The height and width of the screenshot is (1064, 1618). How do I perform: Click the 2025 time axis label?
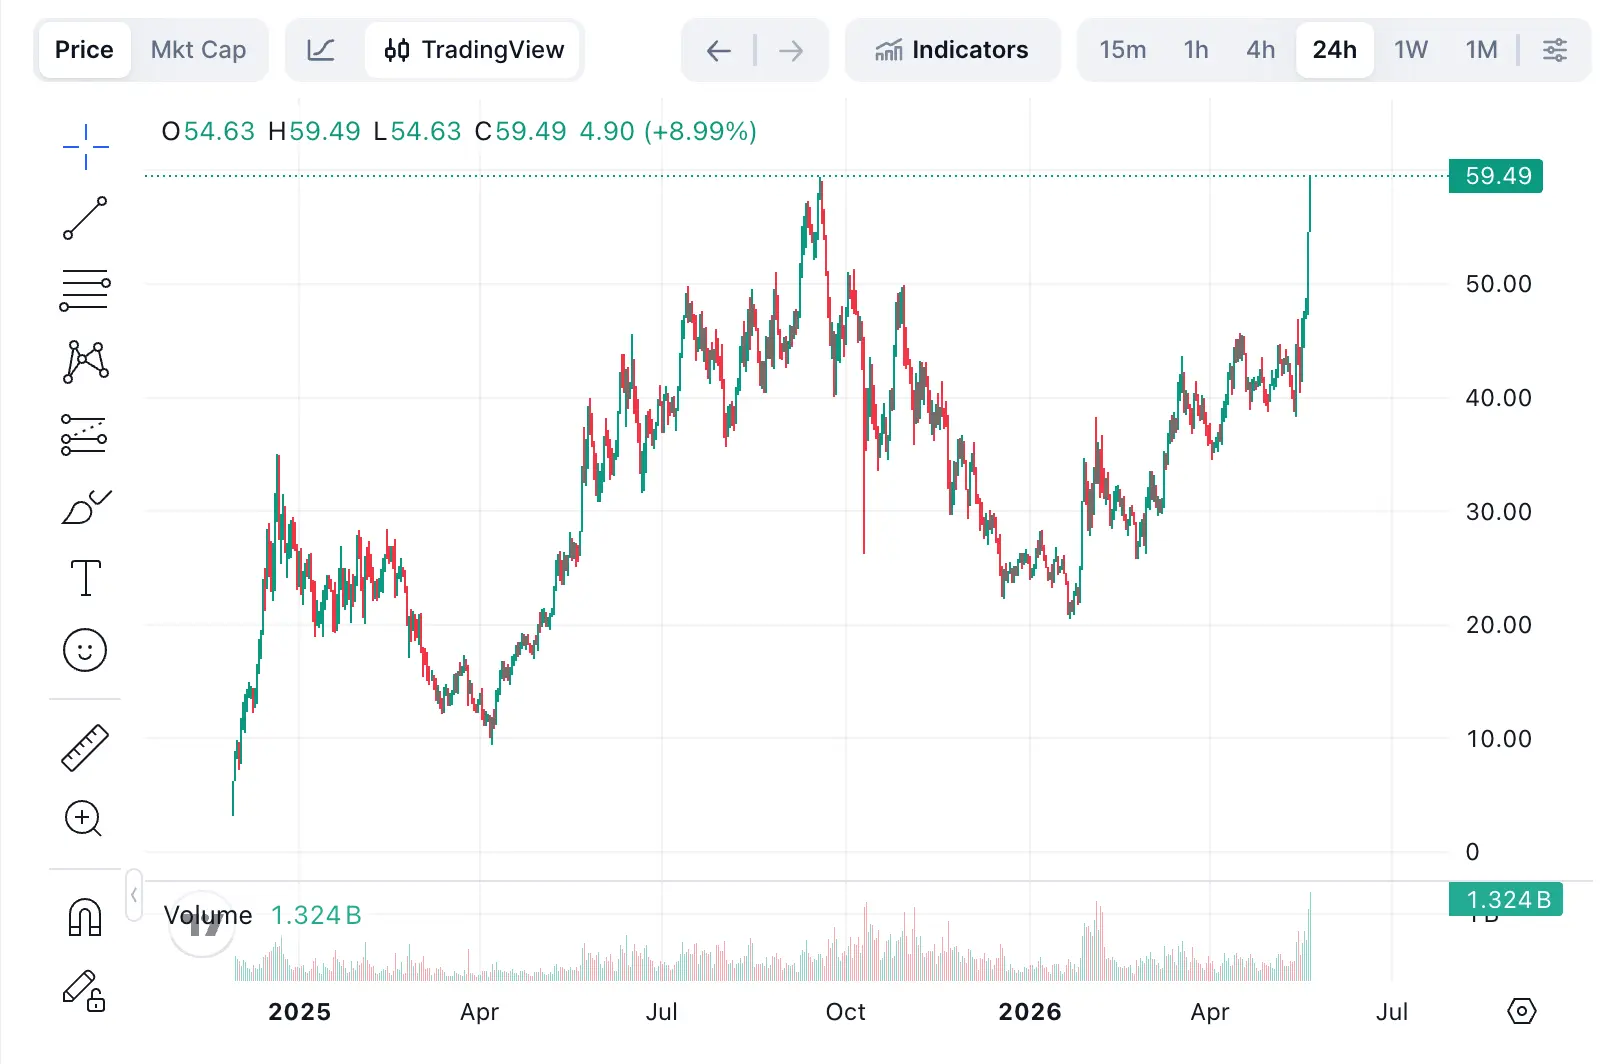300,1012
